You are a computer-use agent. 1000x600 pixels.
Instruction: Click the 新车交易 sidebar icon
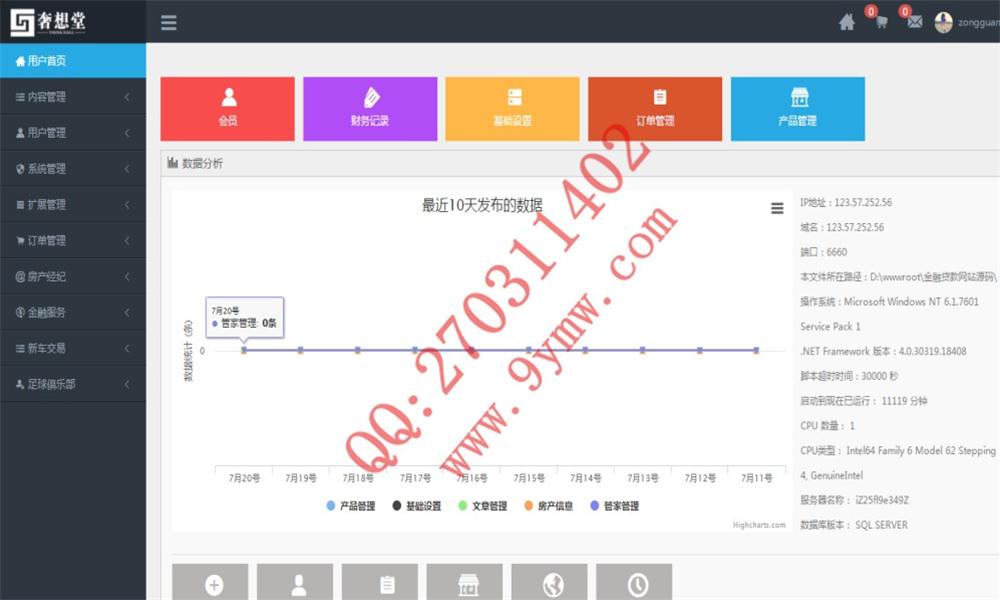20,348
